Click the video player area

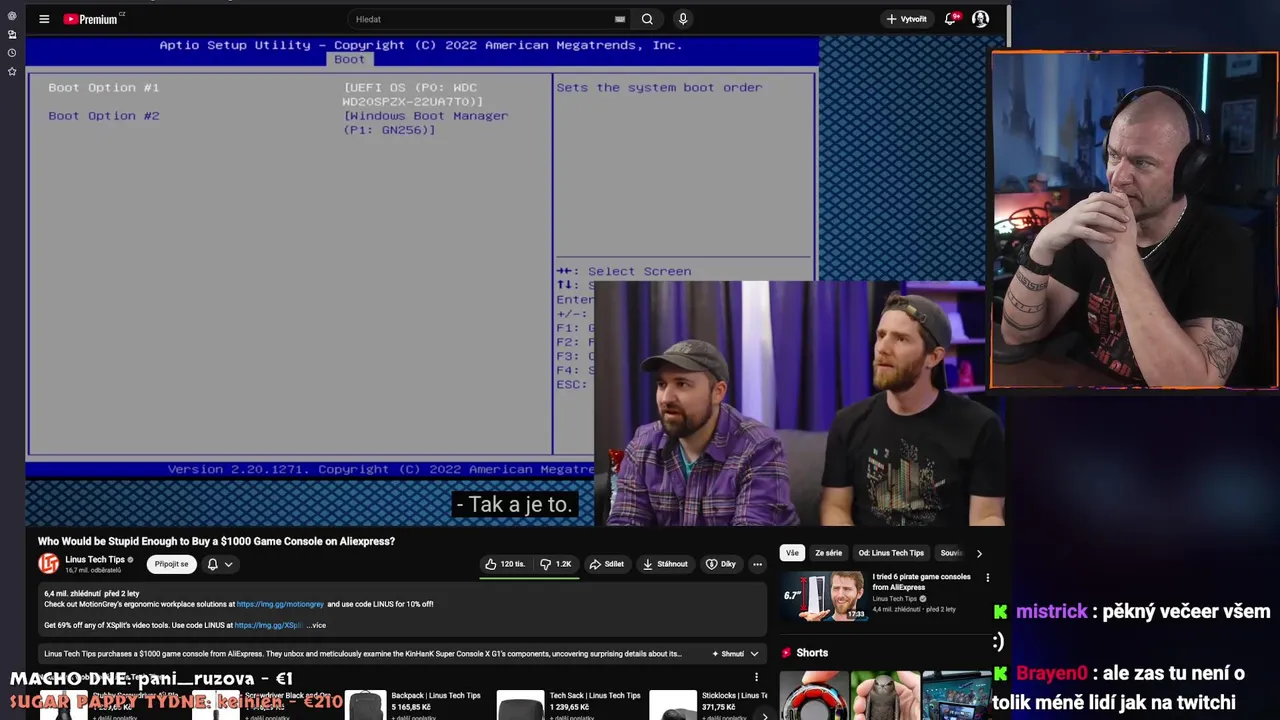(514, 280)
